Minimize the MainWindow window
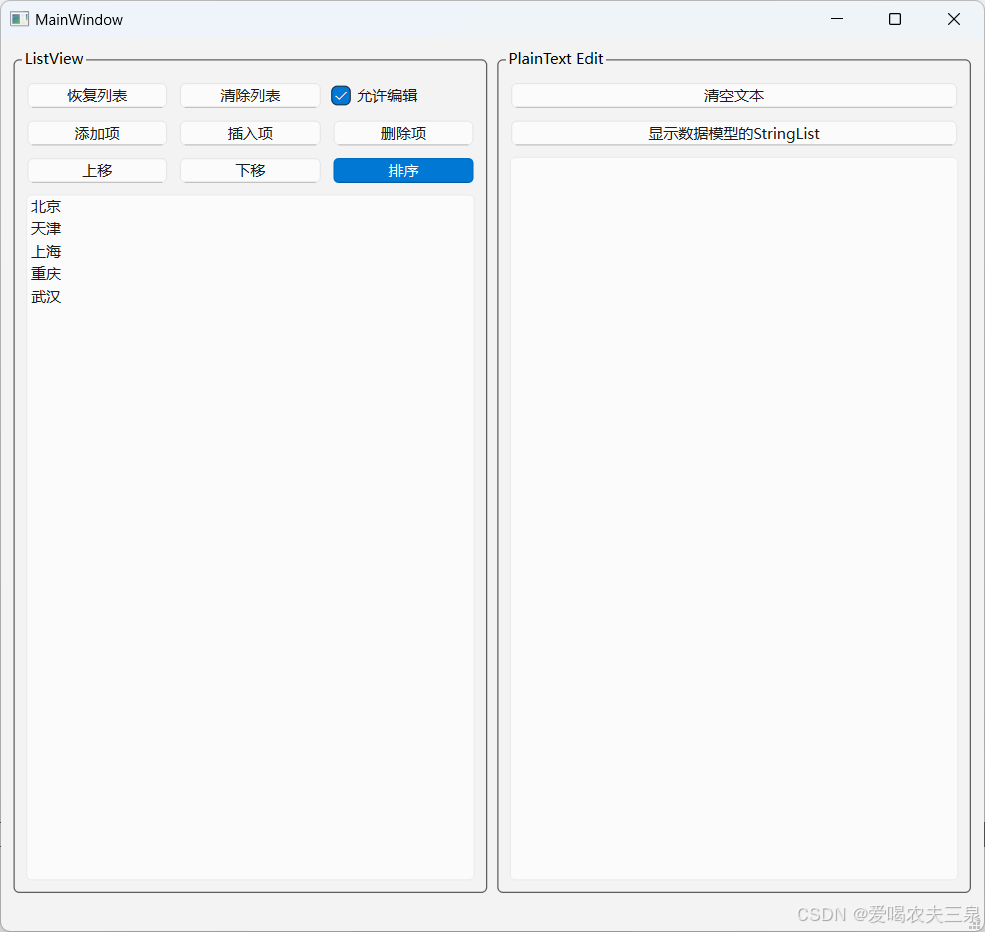Image resolution: width=985 pixels, height=932 pixels. (x=837, y=19)
